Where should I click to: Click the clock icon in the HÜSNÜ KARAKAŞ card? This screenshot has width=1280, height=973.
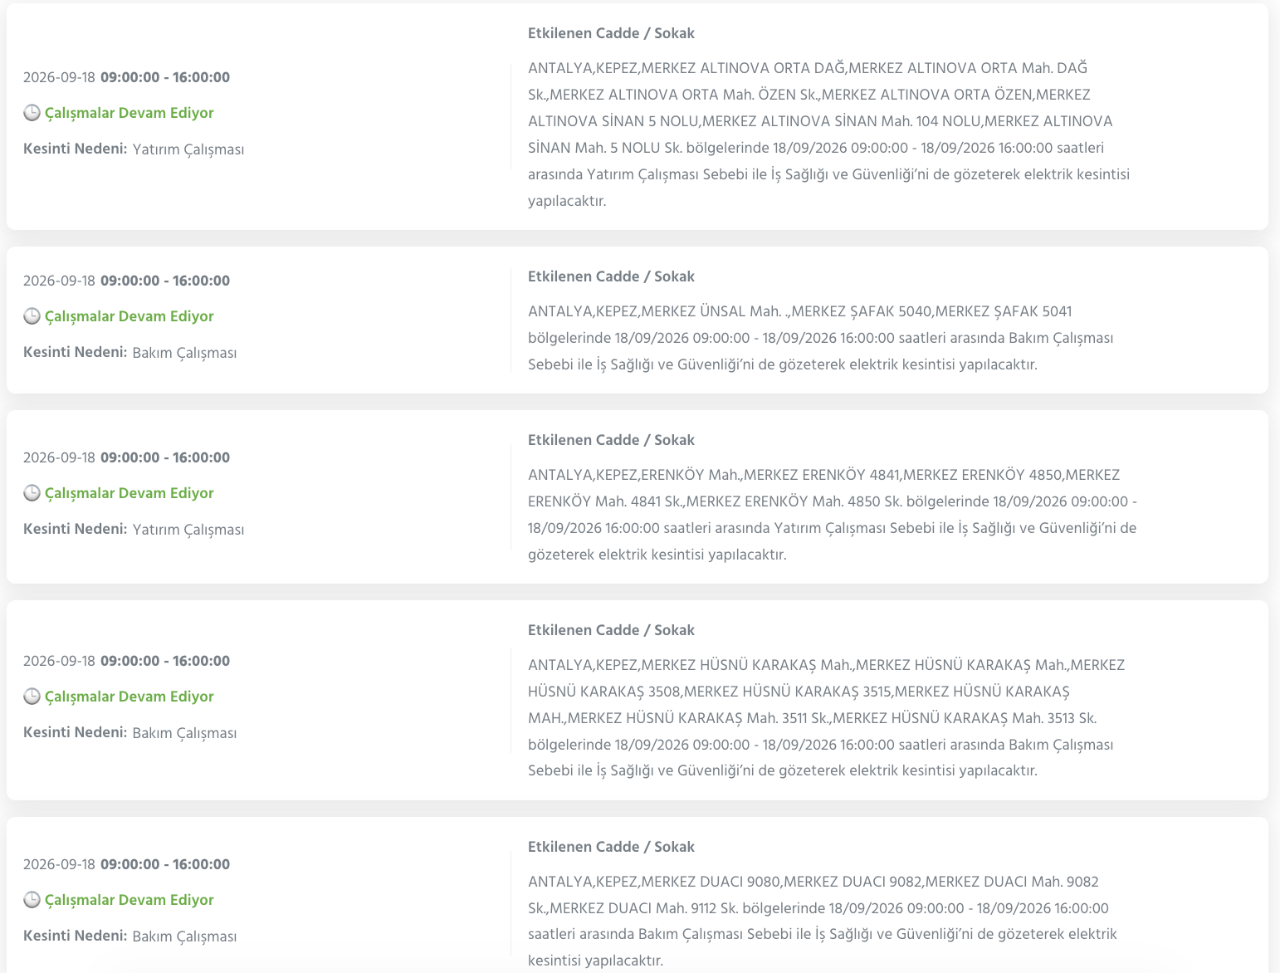click(32, 696)
